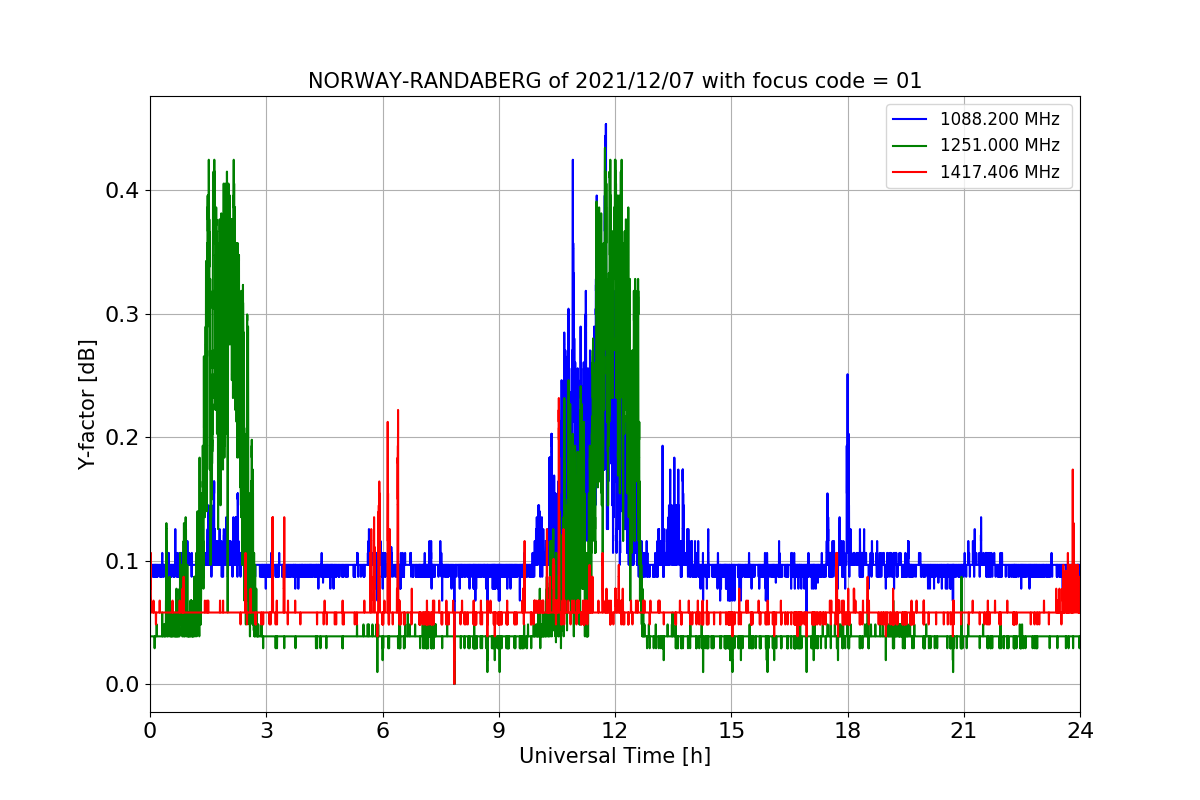Viewport: 1200px width, 800px height.
Task: Click the x-axis tick label 9
Action: pos(499,730)
